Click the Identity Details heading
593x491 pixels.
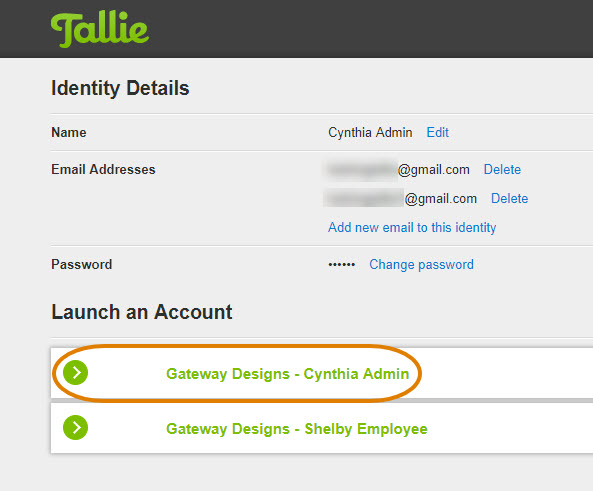coord(120,88)
